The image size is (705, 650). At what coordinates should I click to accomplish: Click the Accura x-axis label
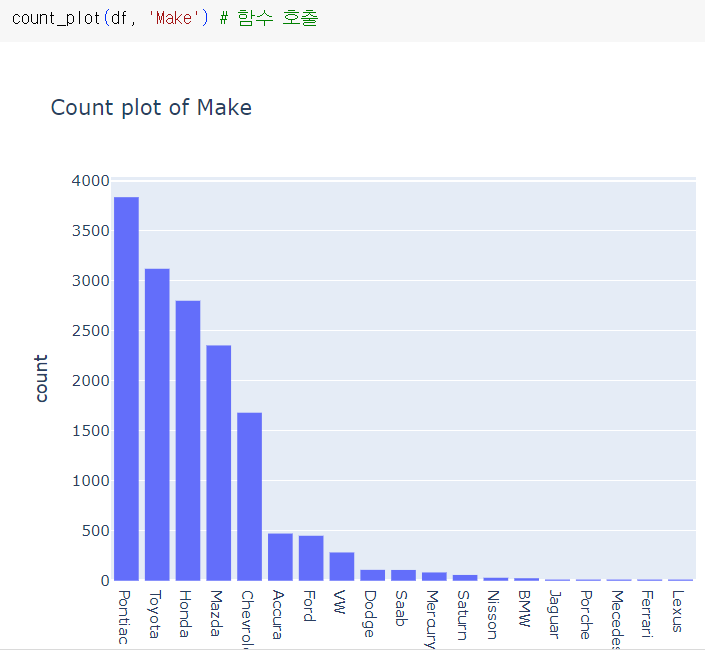[x=277, y=614]
